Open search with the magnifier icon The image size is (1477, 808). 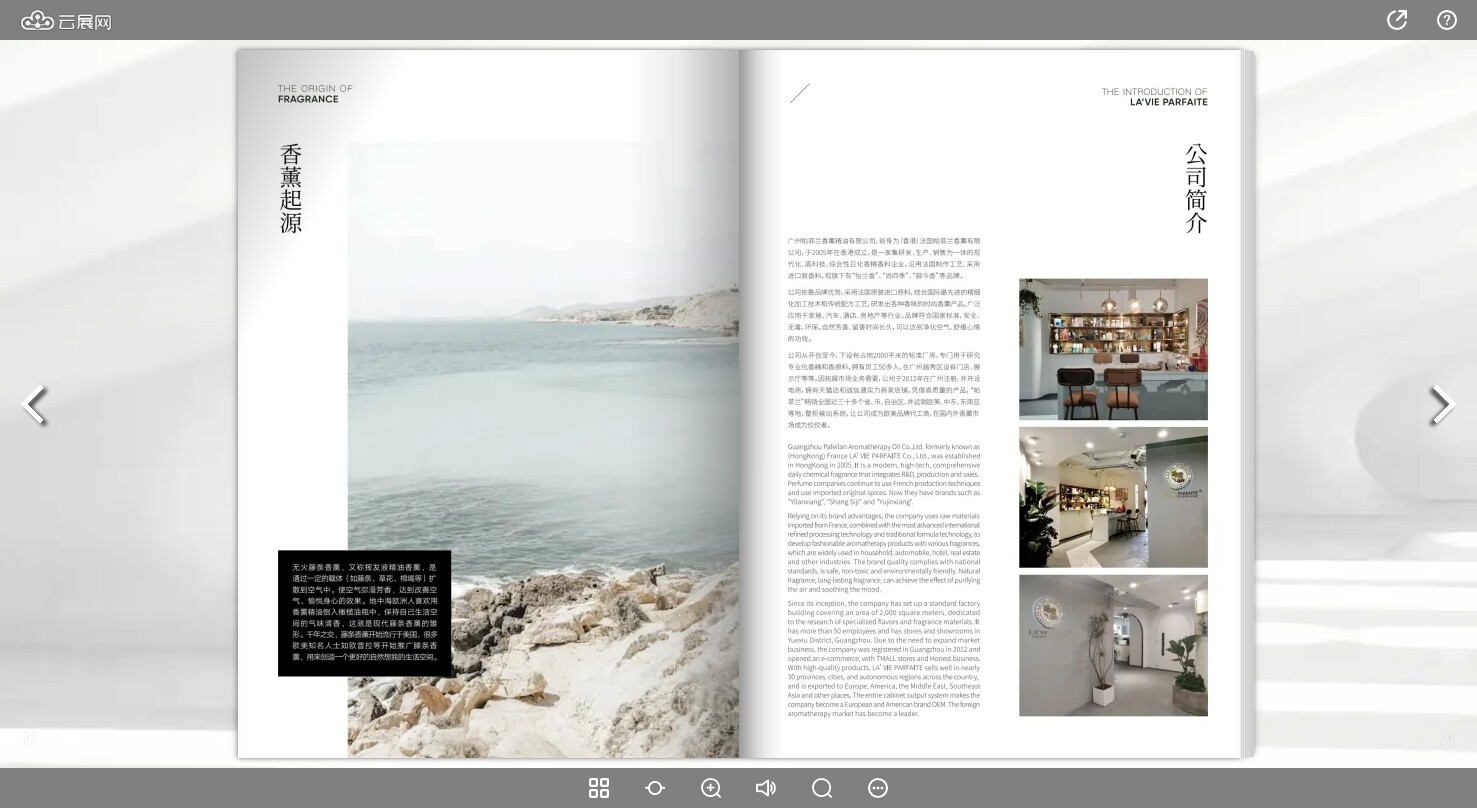[x=822, y=788]
